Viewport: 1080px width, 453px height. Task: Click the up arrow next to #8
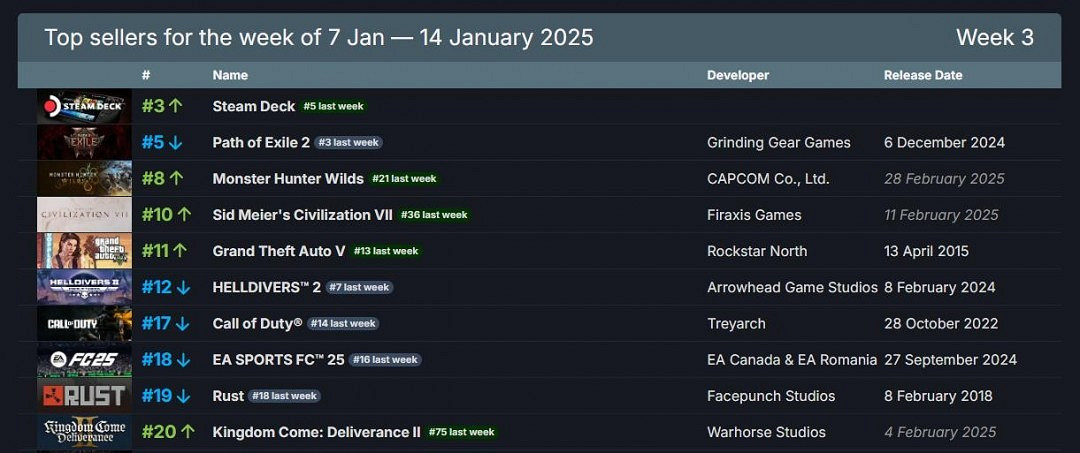coord(176,178)
